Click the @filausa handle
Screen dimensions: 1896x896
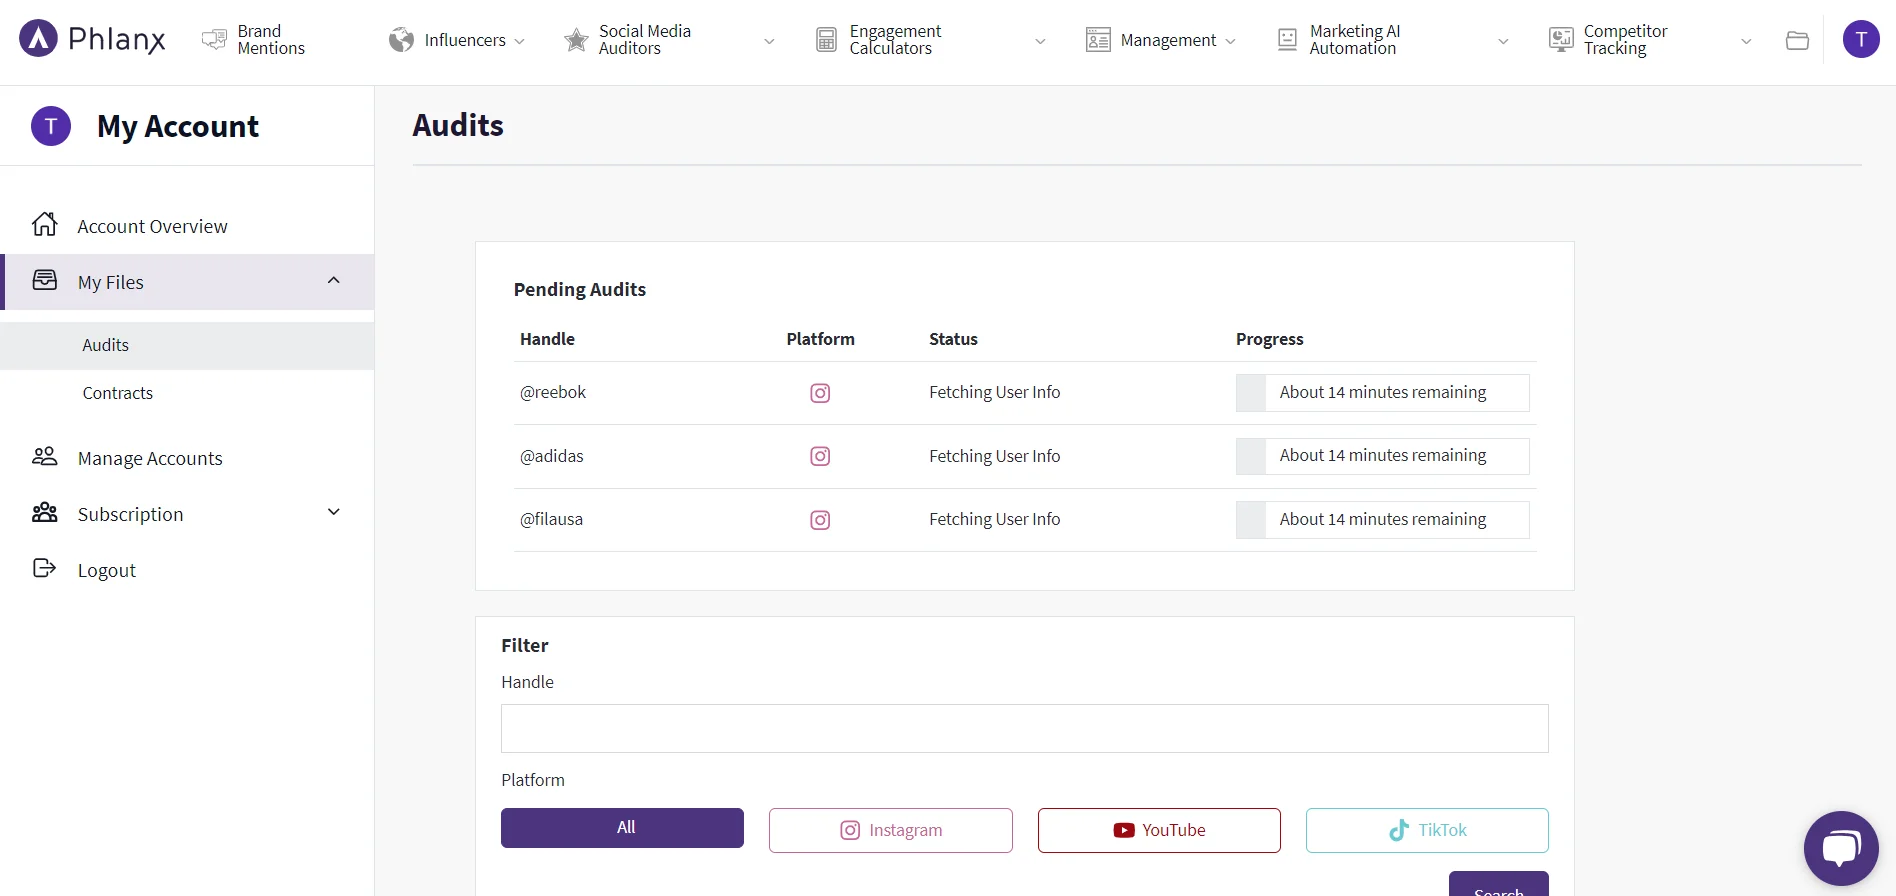[x=551, y=519]
